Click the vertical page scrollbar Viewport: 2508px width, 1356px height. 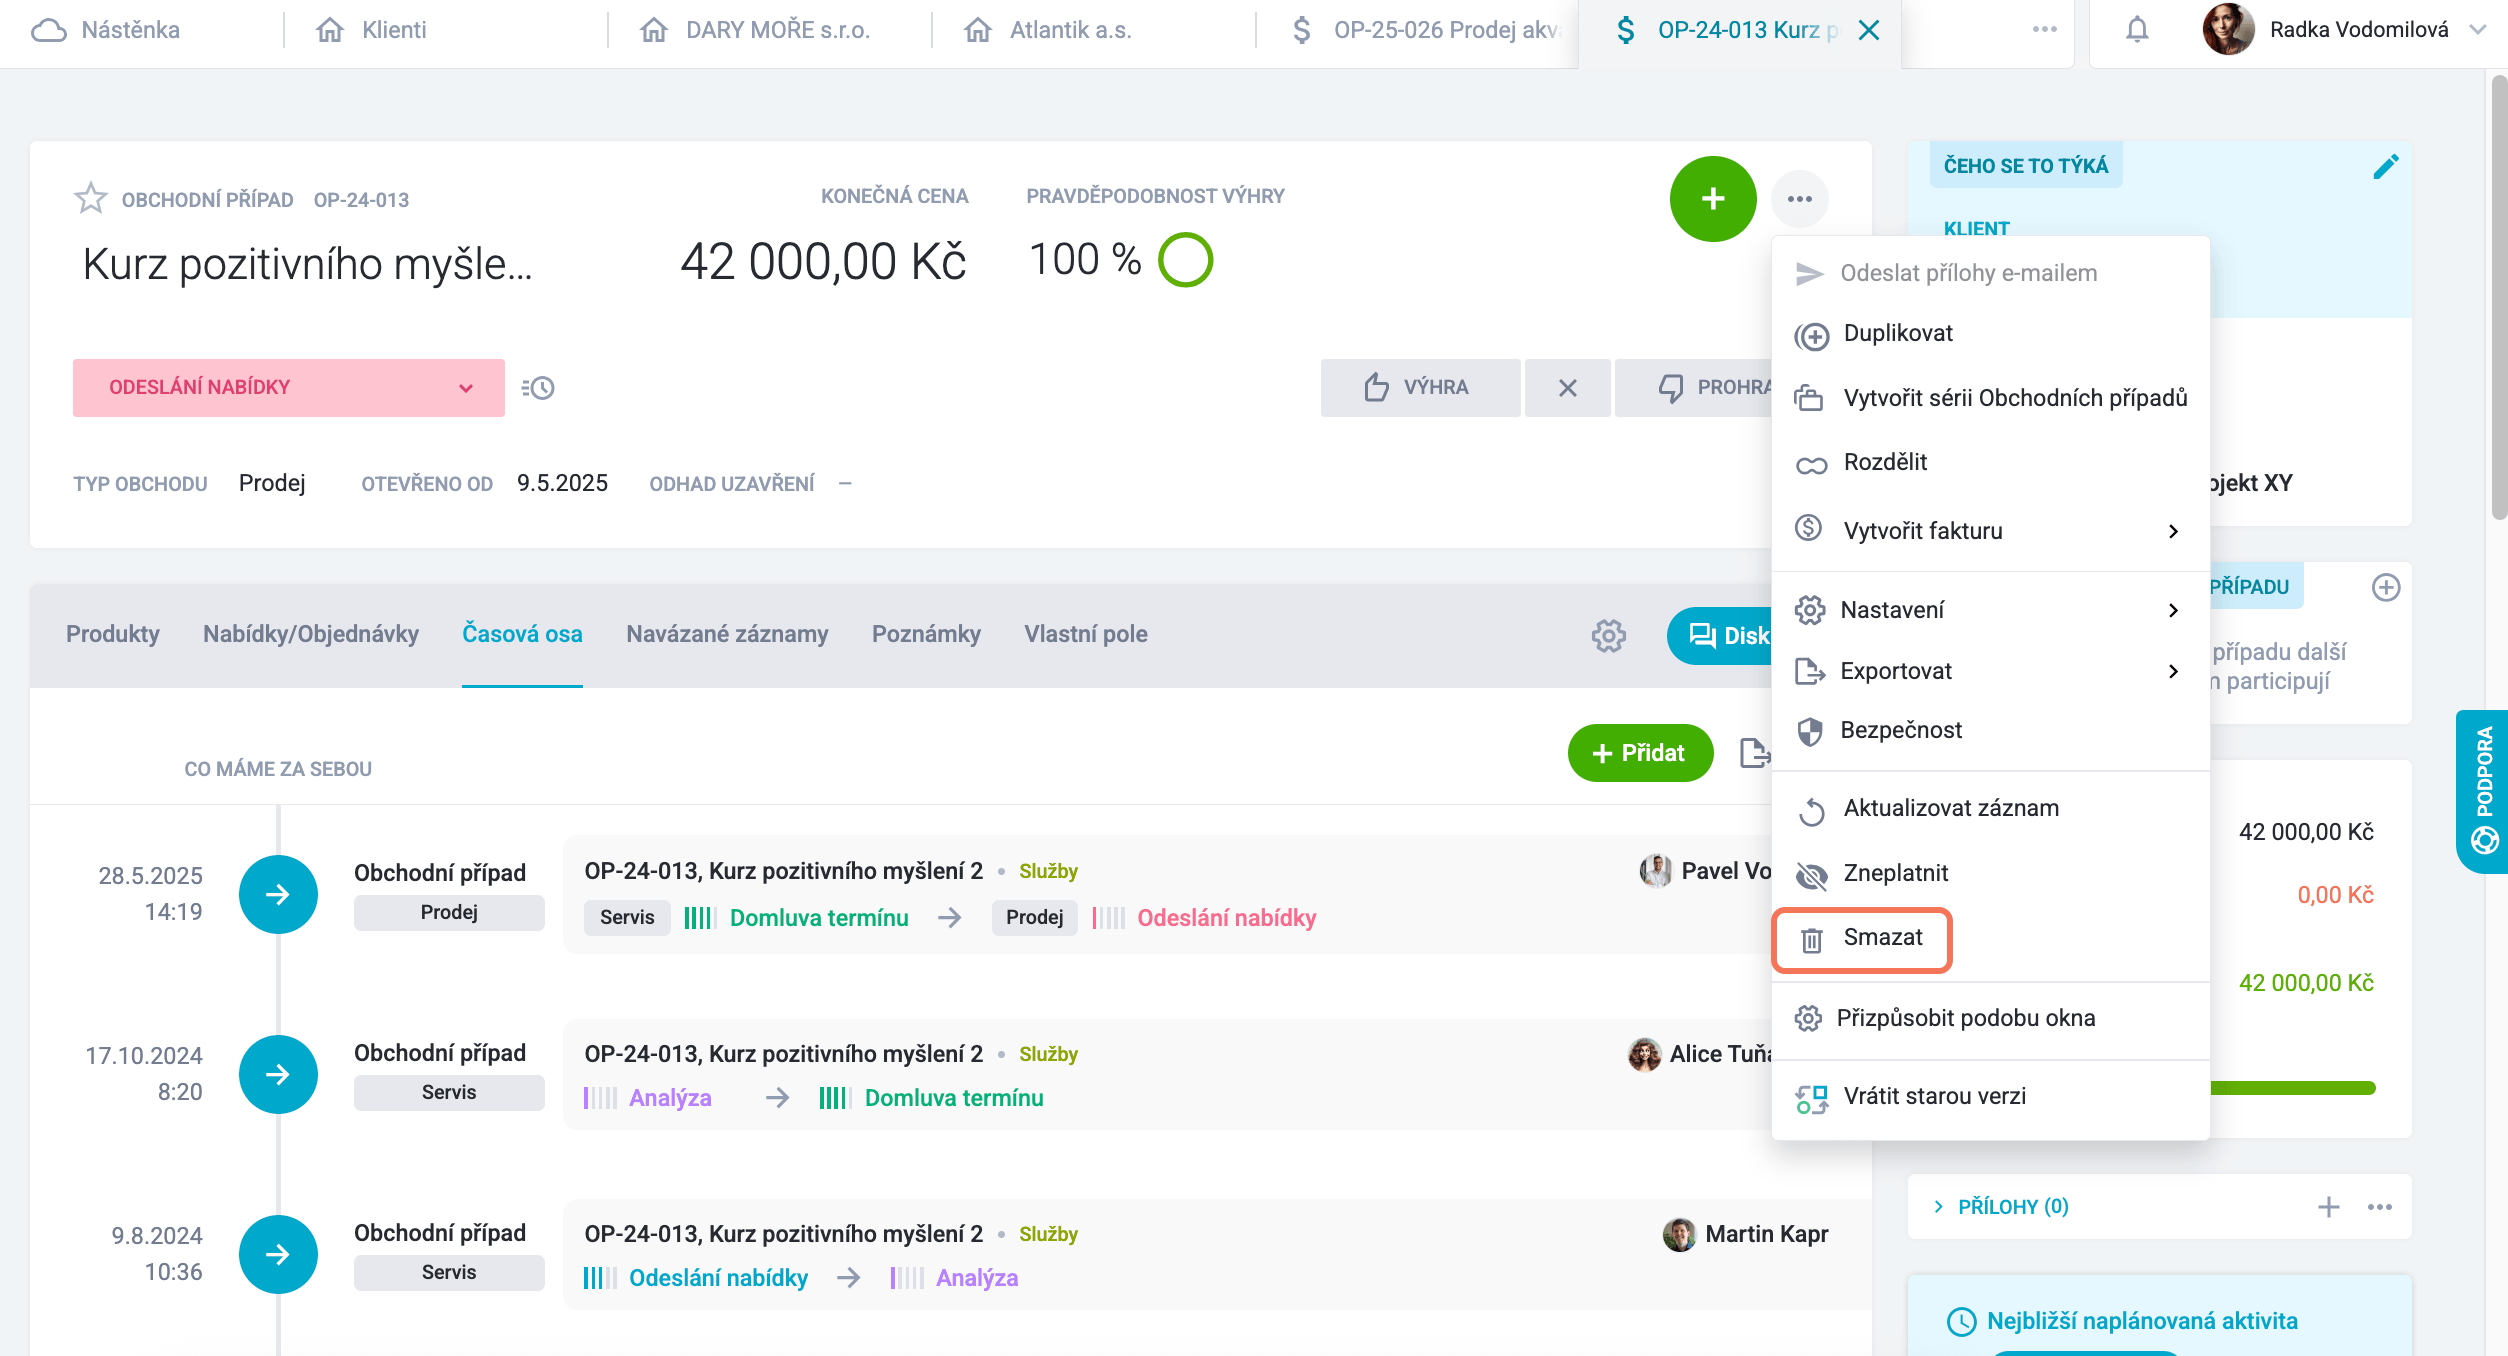2498,300
